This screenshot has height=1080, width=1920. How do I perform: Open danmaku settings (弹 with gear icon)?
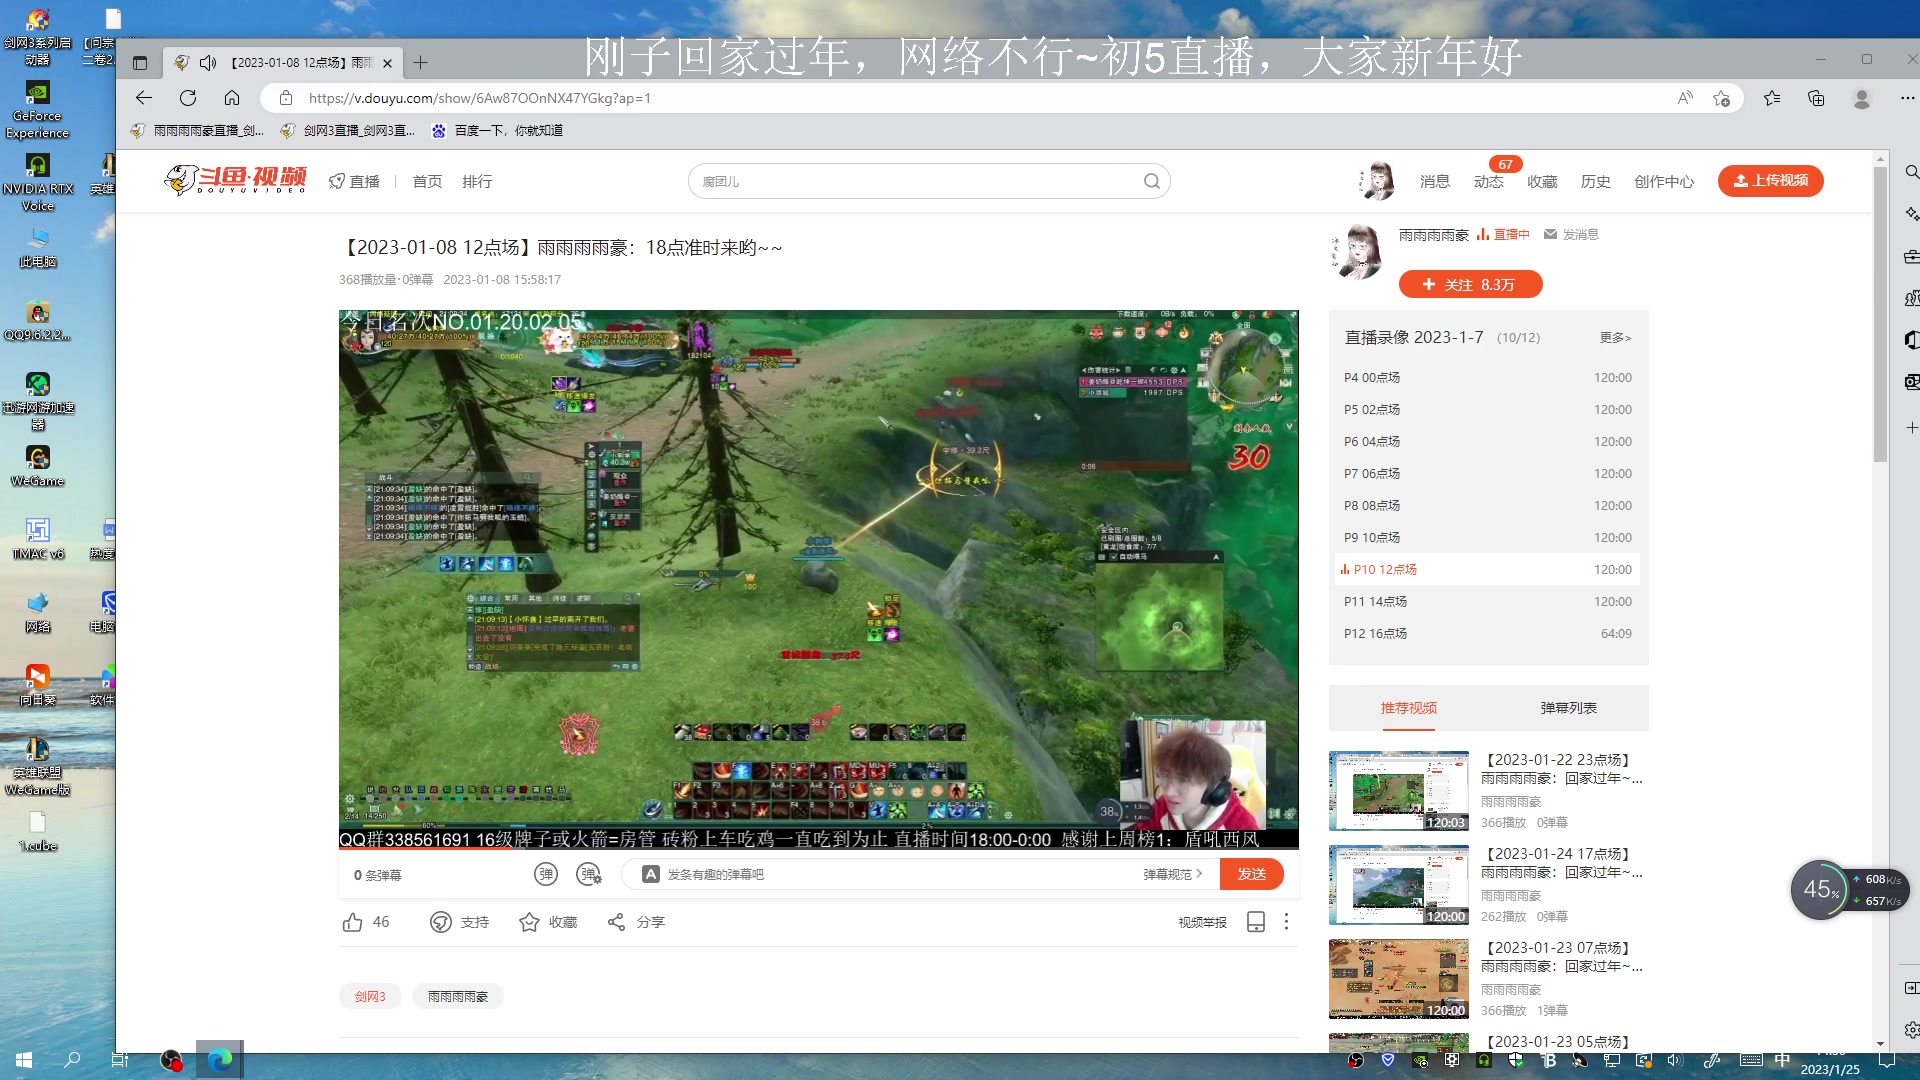click(x=589, y=874)
